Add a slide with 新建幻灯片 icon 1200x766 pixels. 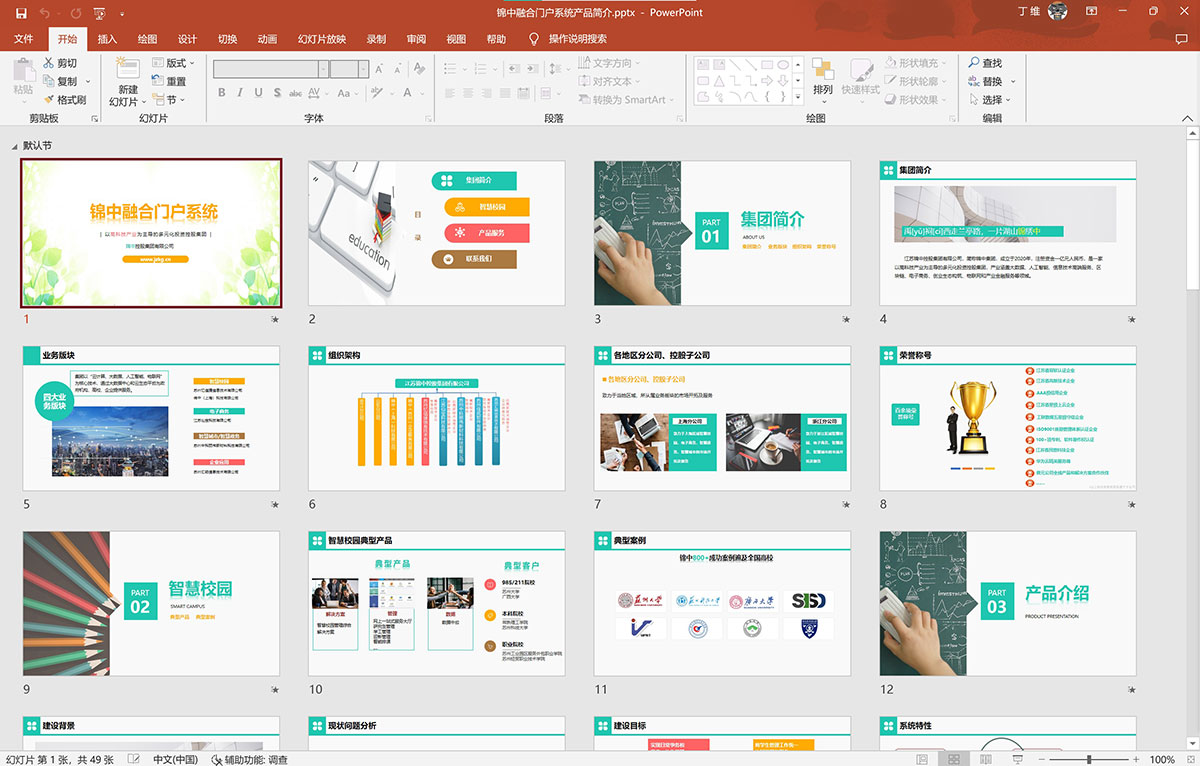tap(127, 69)
